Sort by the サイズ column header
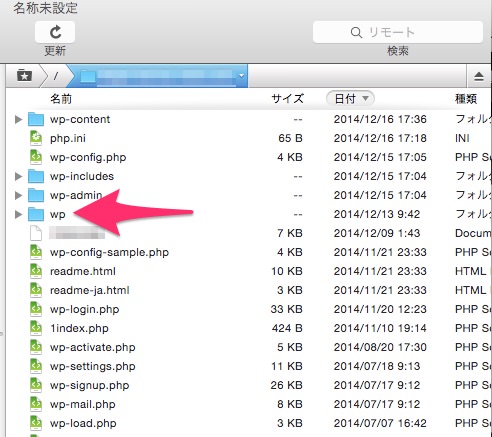This screenshot has width=492, height=437. (288, 99)
